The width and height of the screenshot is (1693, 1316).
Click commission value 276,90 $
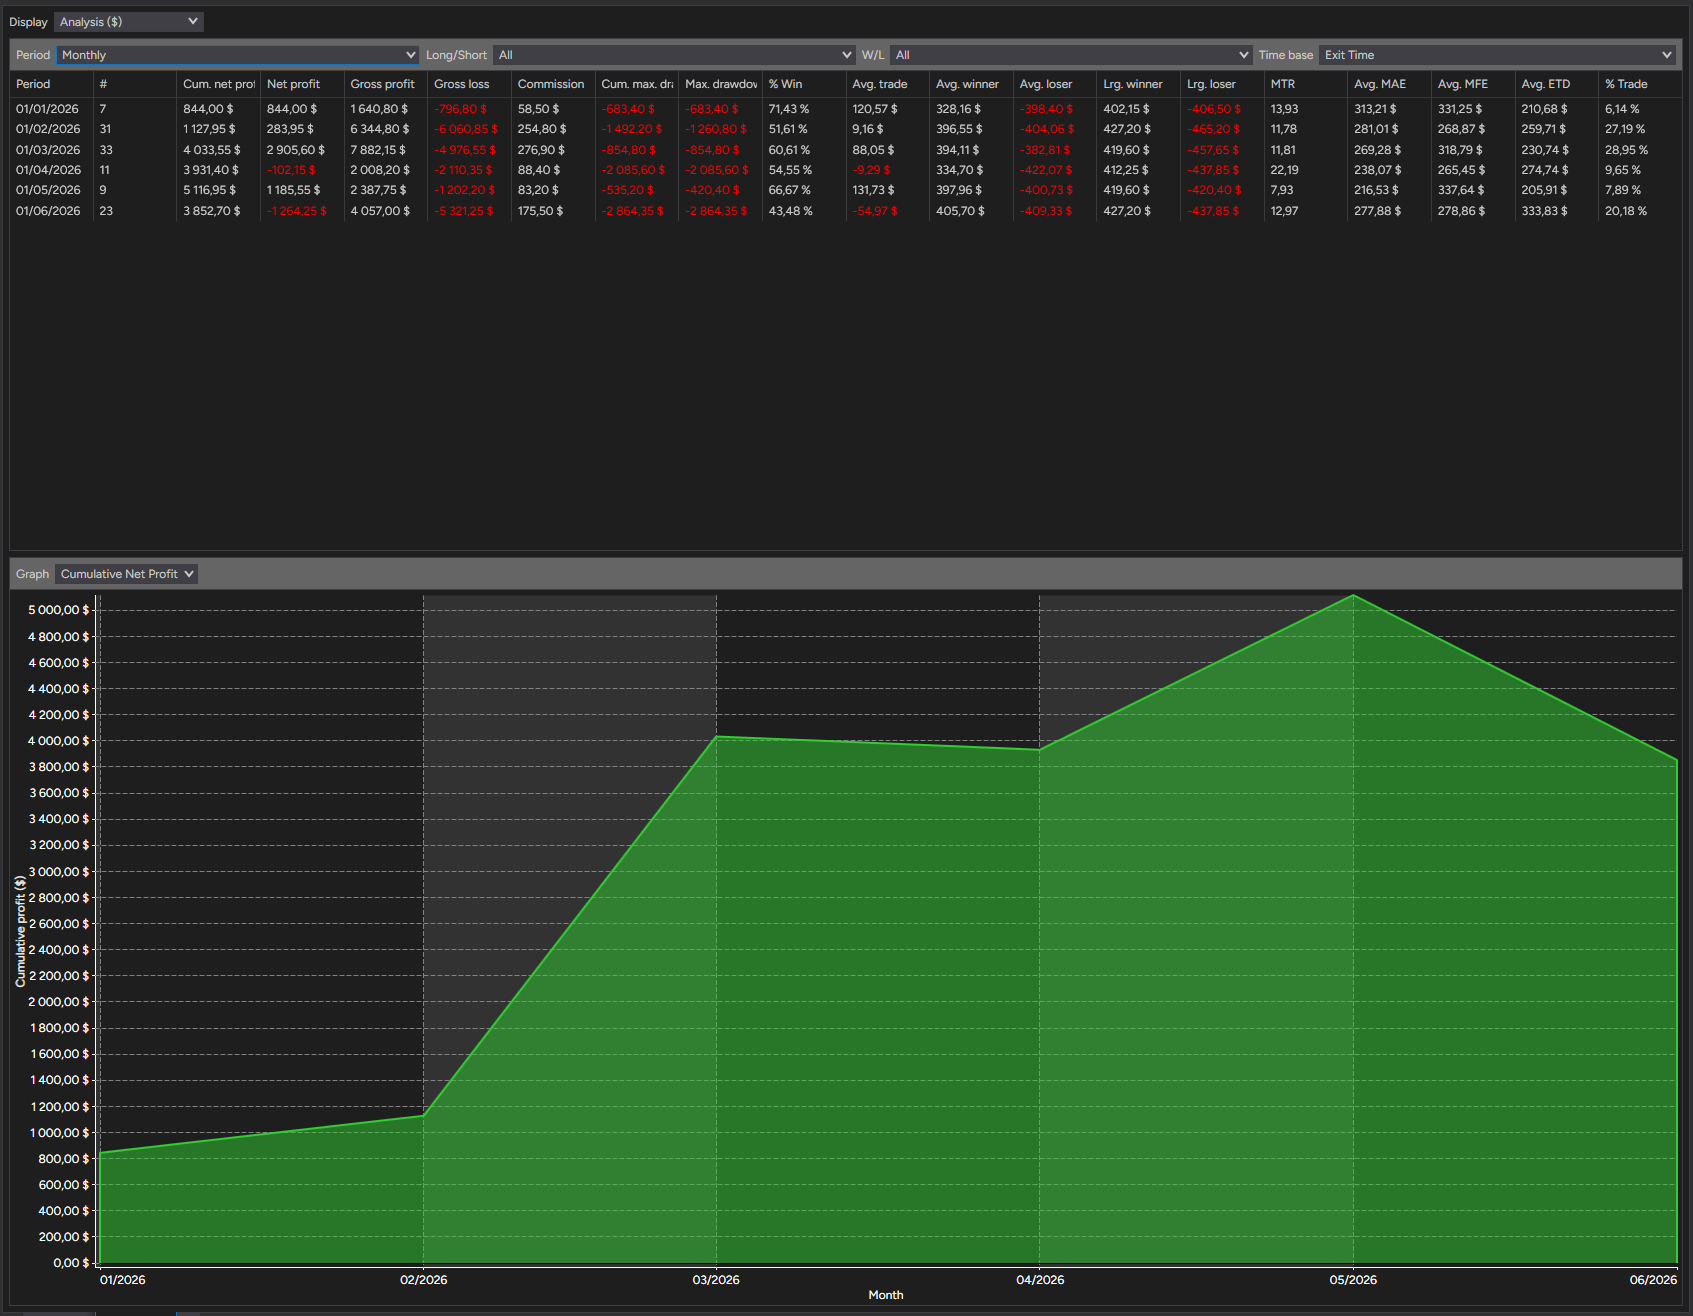pos(541,150)
